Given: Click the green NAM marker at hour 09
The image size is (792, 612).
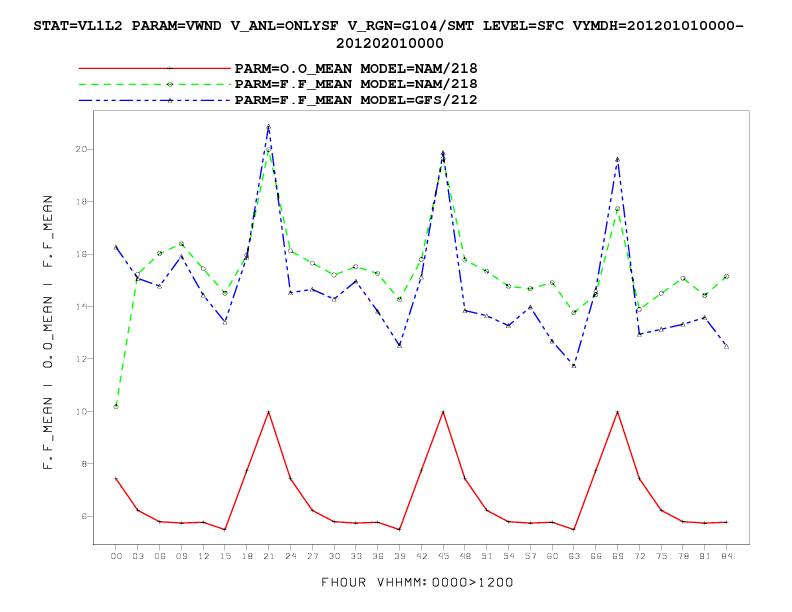Looking at the screenshot, I should pos(181,244).
